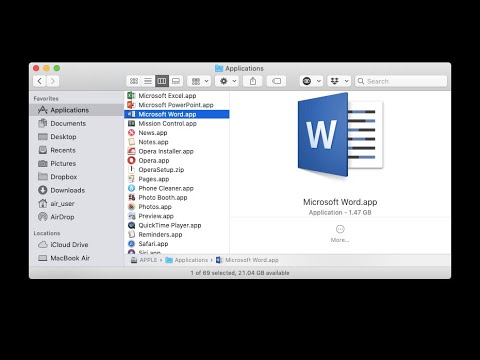Click the Search field

click(x=401, y=81)
